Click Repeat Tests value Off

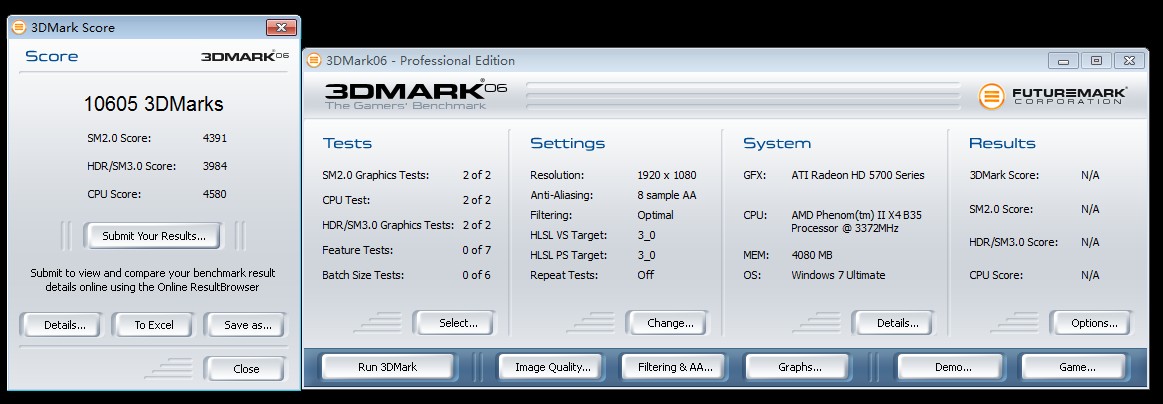[x=645, y=274]
